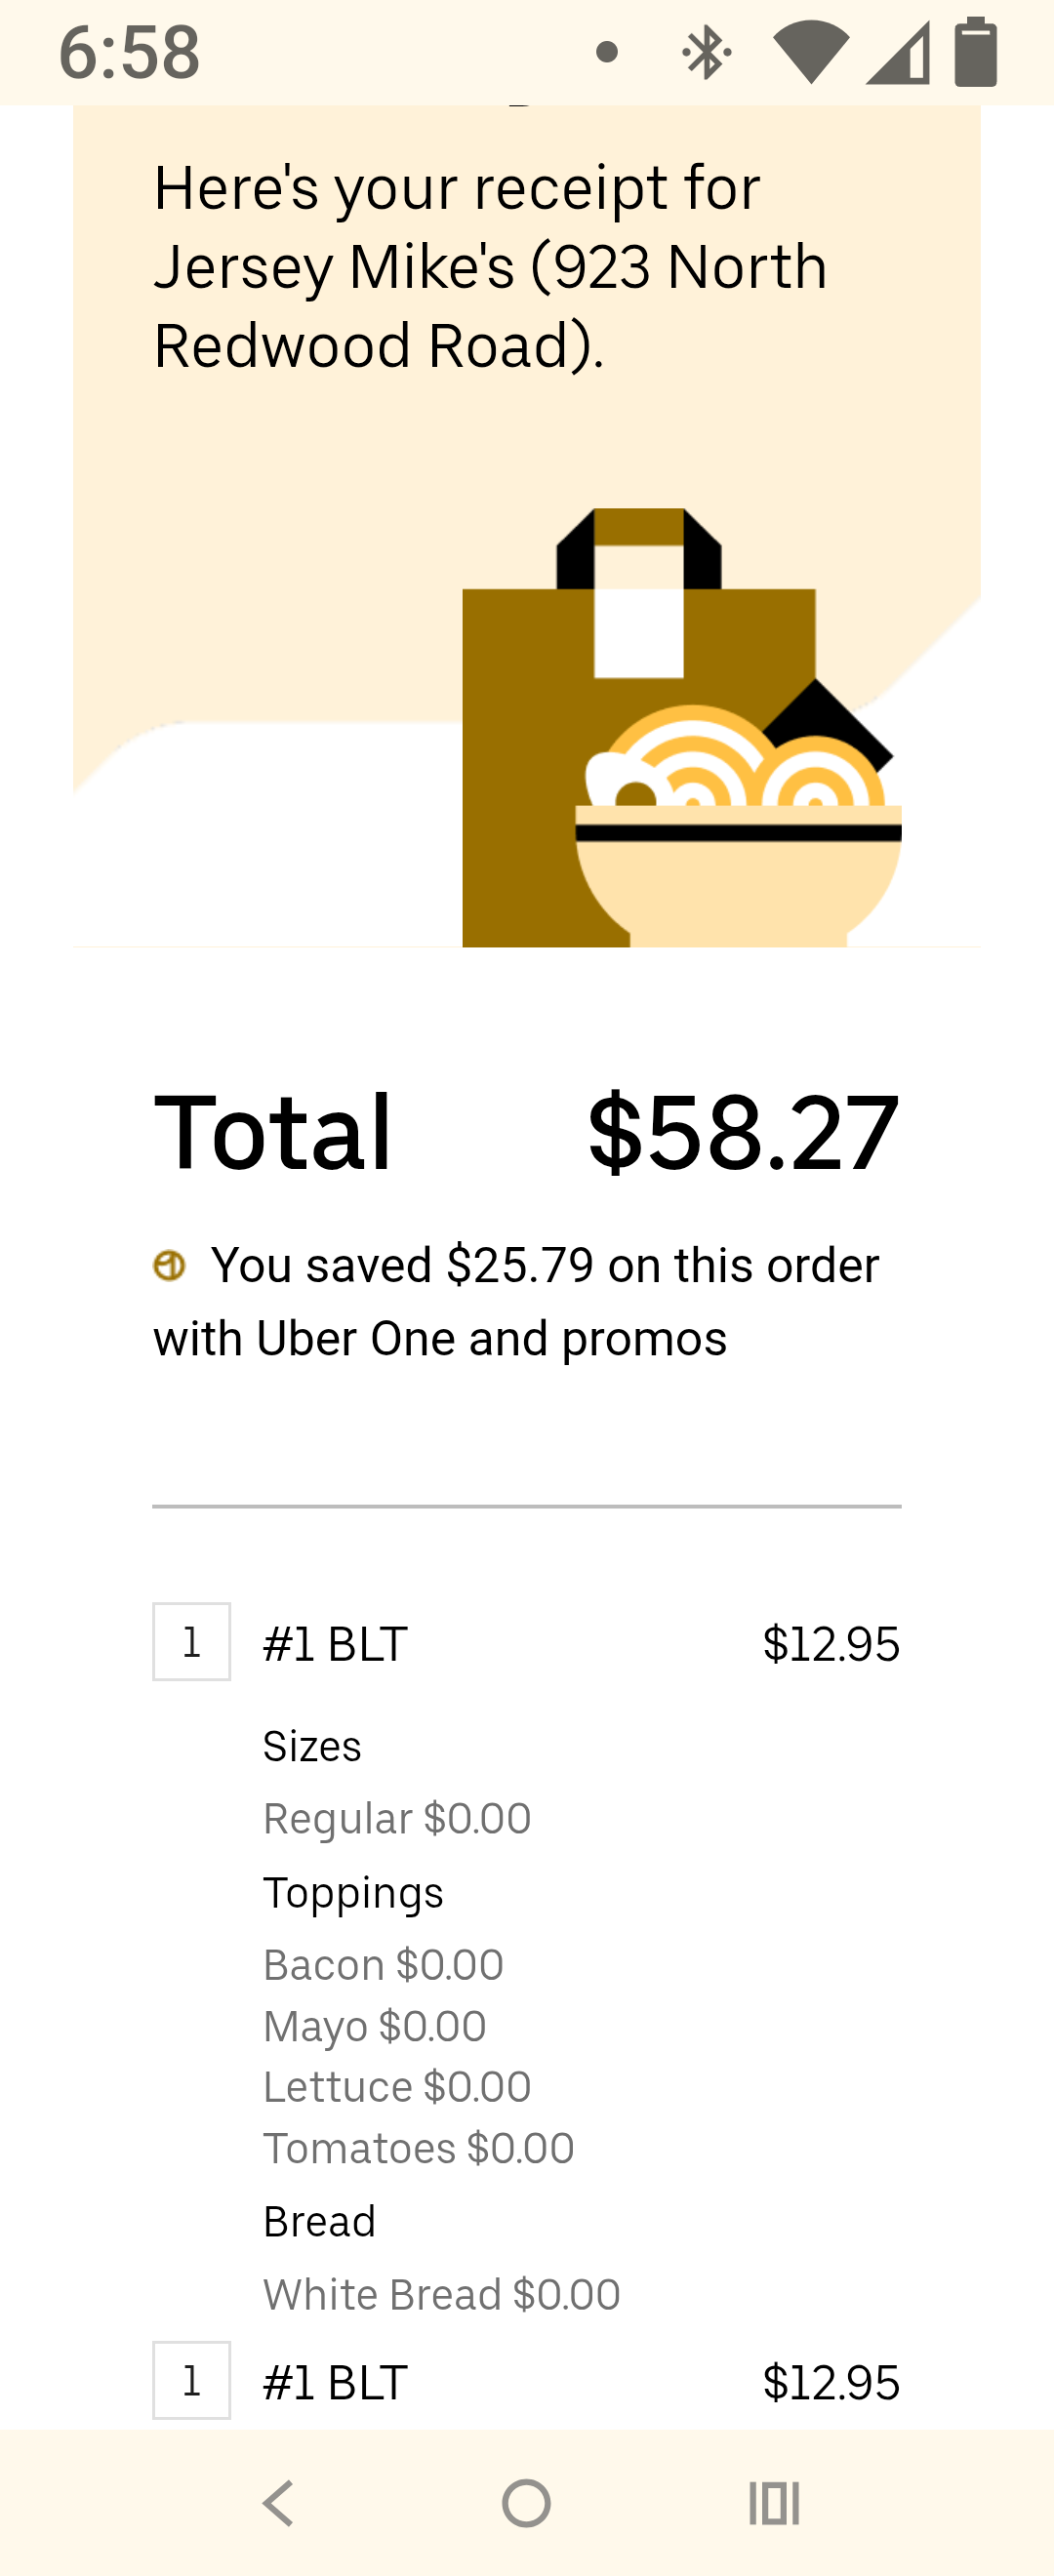Tap the notification dot in status bar
The height and width of the screenshot is (2576, 1054).
[x=606, y=52]
